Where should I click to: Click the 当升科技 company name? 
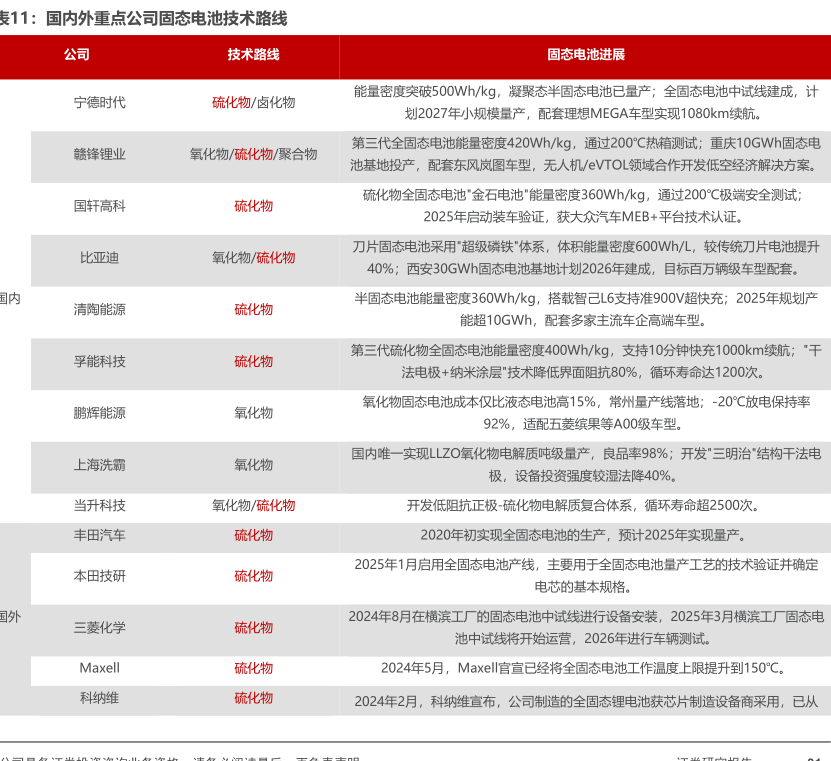coord(99,506)
